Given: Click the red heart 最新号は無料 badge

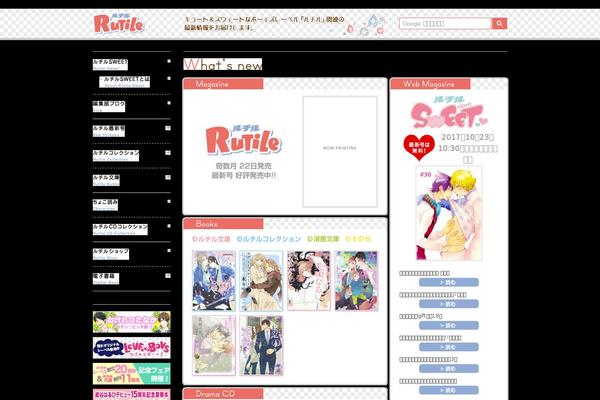Looking at the screenshot, I should [x=419, y=147].
